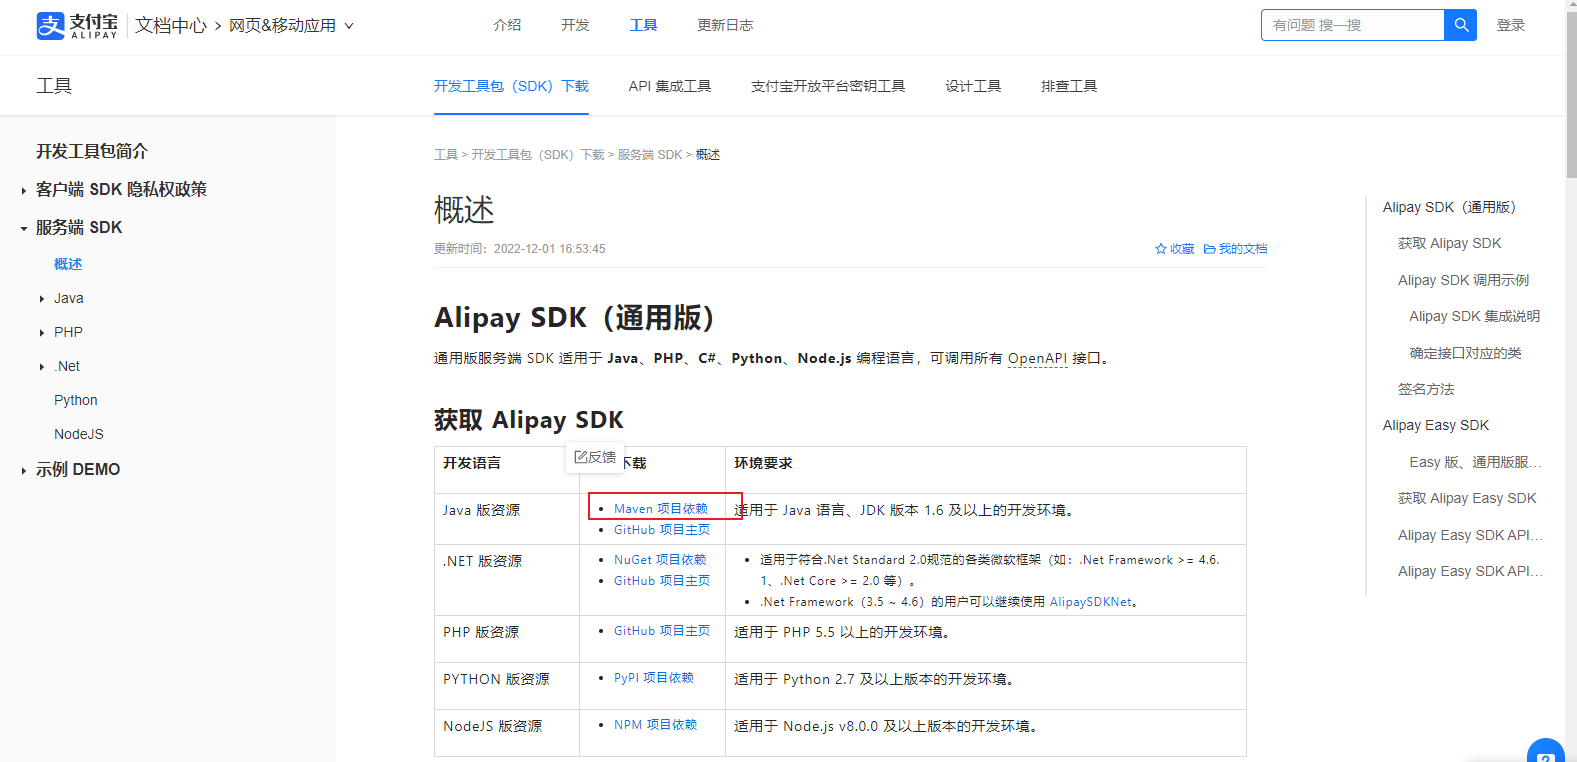Click the 登录 login link
This screenshot has height=762, width=1577.
pos(1510,25)
